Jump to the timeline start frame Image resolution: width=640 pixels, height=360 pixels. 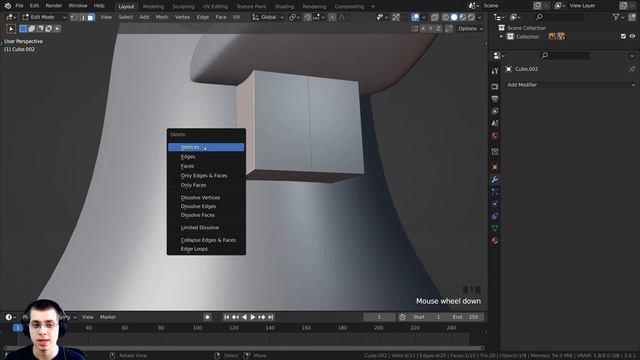click(x=227, y=317)
